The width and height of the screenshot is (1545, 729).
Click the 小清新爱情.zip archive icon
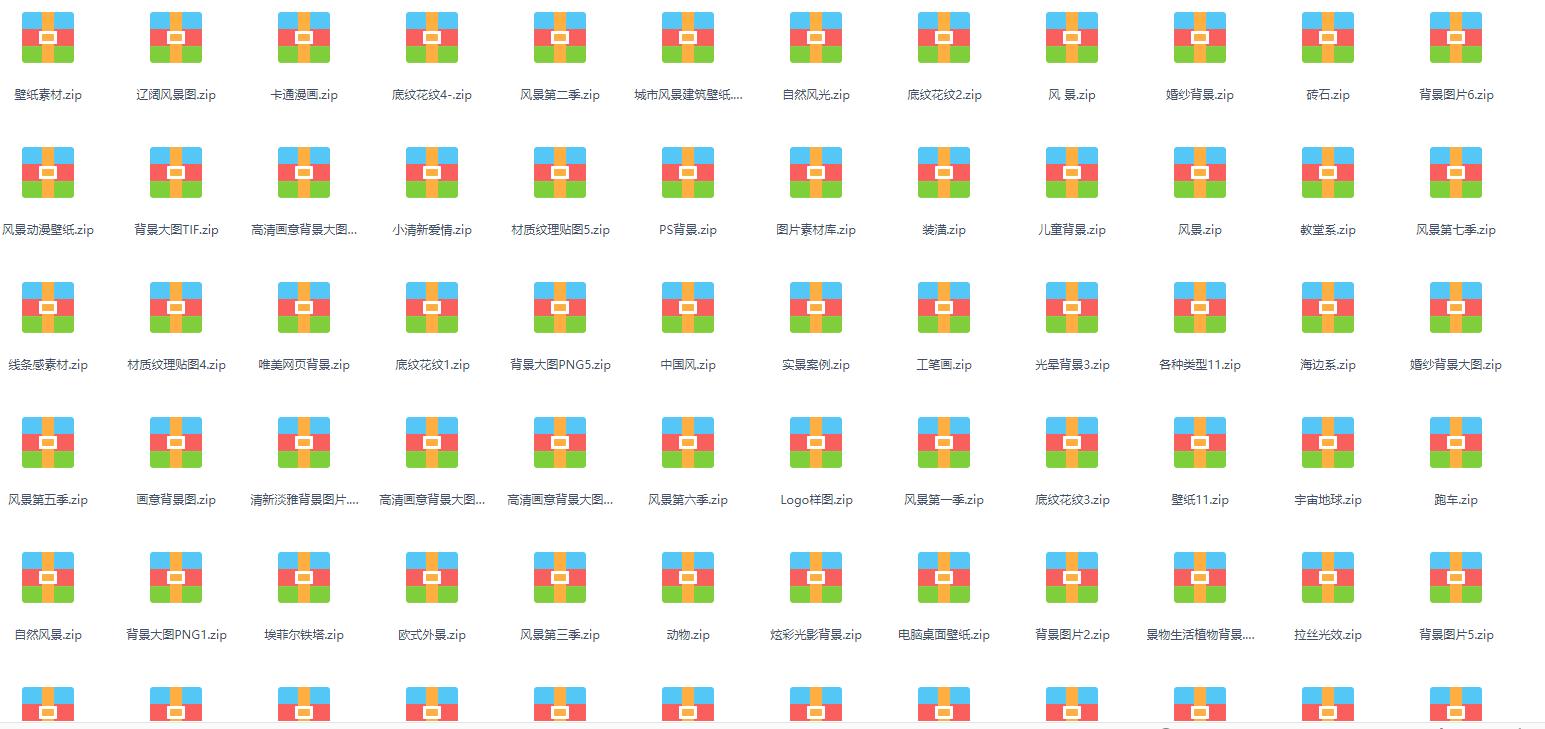432,173
